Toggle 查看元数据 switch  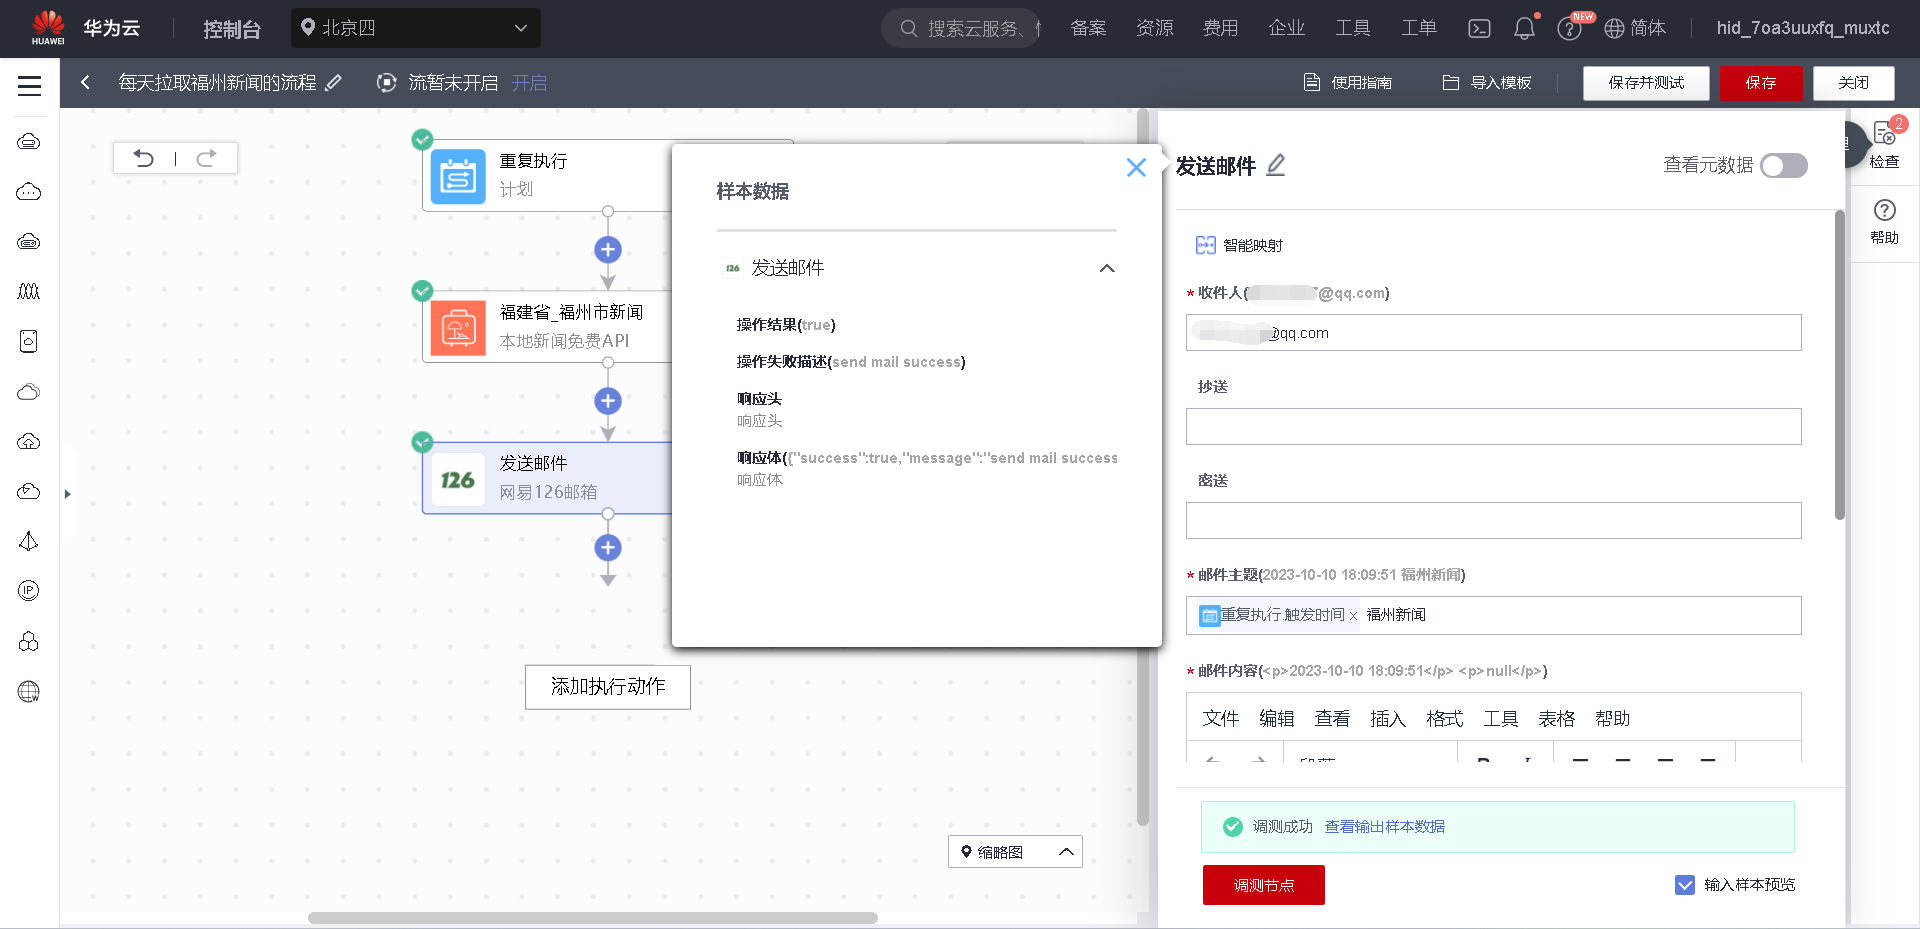pos(1784,165)
